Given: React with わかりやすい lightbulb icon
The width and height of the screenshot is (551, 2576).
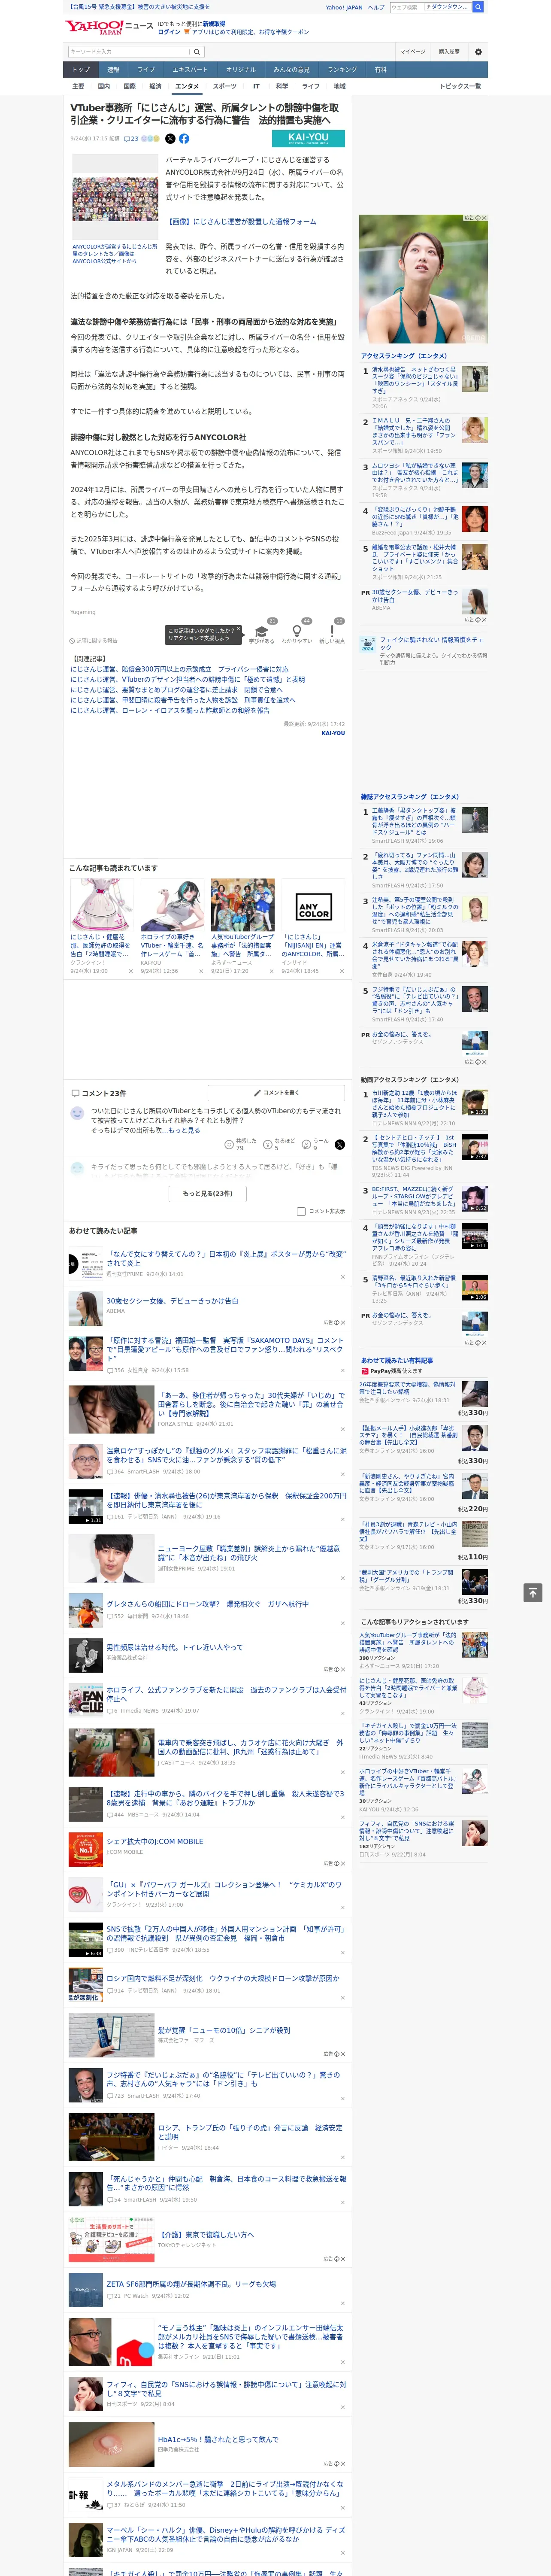Looking at the screenshot, I should 297,635.
